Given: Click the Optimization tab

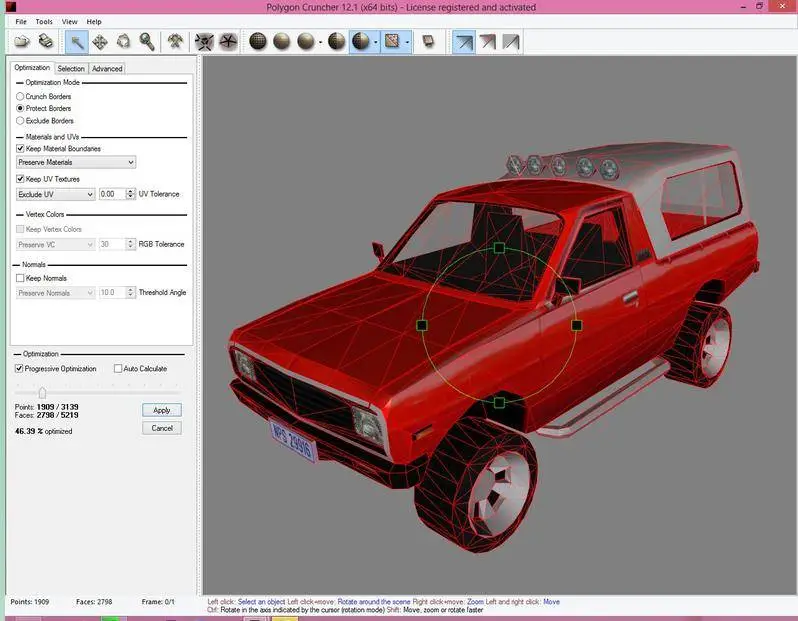Looking at the screenshot, I should click(32, 68).
